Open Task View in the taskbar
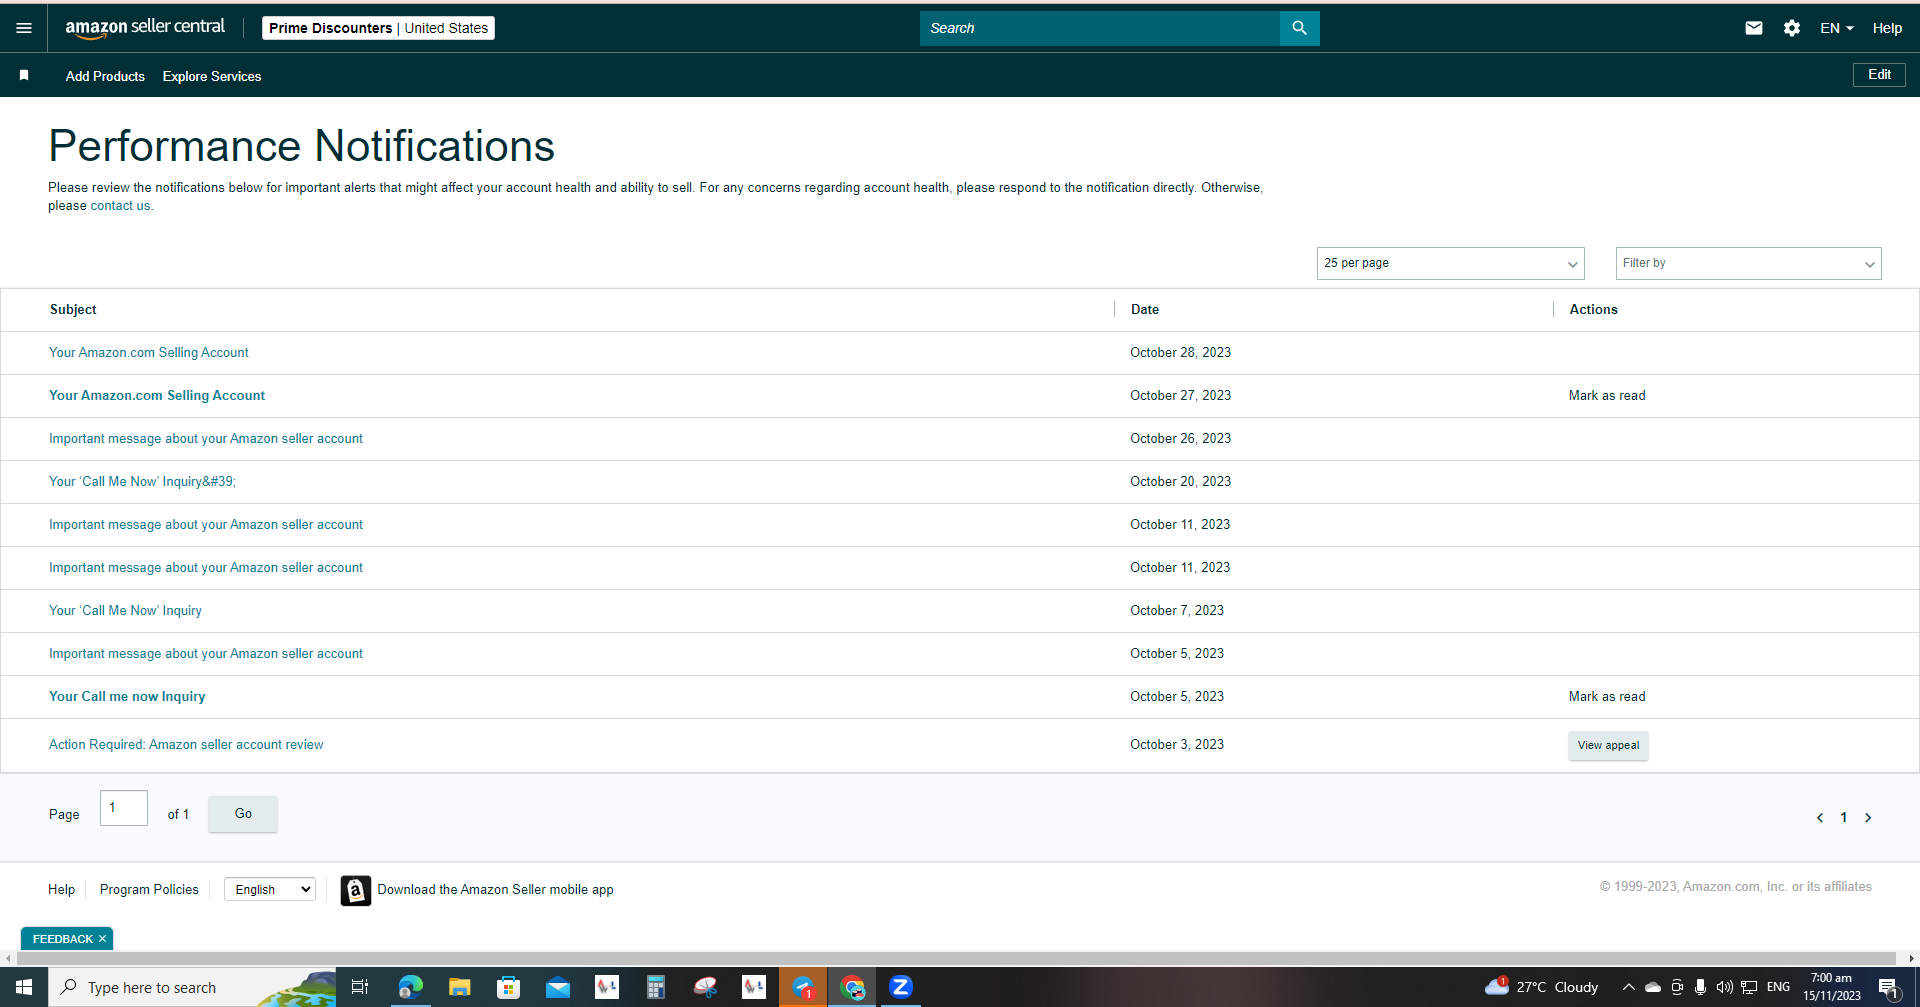 coord(360,988)
